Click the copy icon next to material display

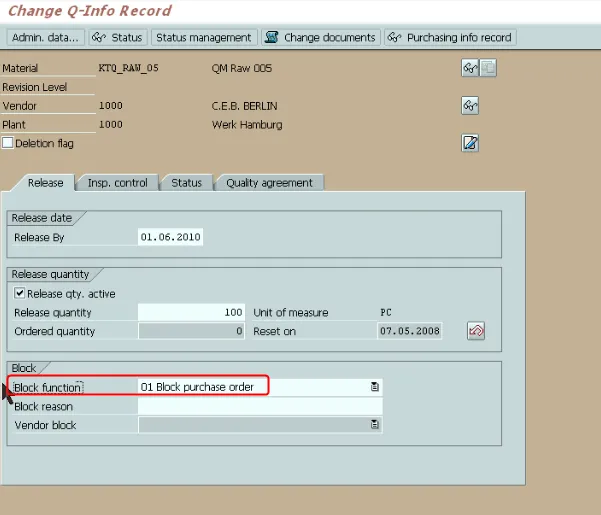[x=488, y=68]
